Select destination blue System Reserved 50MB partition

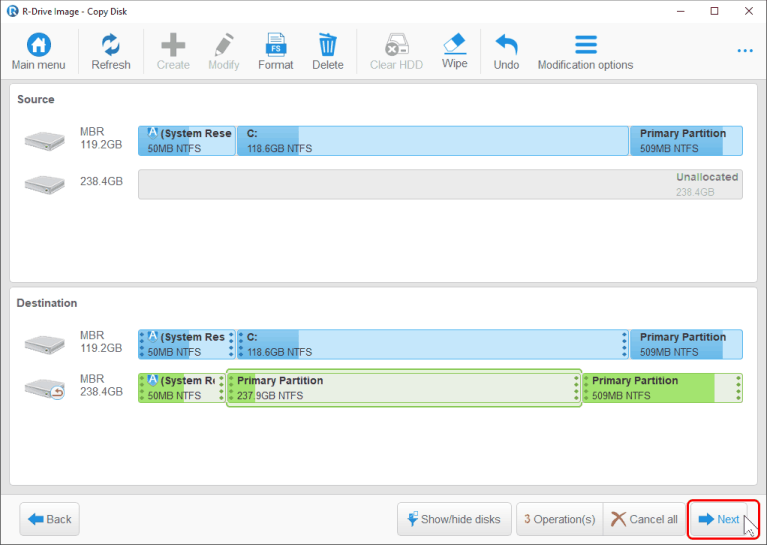pyautogui.click(x=187, y=344)
